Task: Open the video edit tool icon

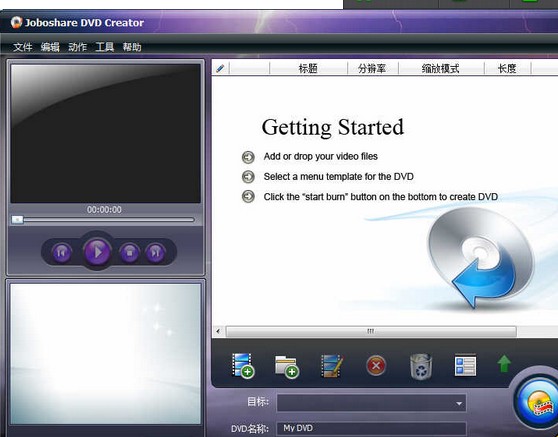Action: pyautogui.click(x=332, y=365)
